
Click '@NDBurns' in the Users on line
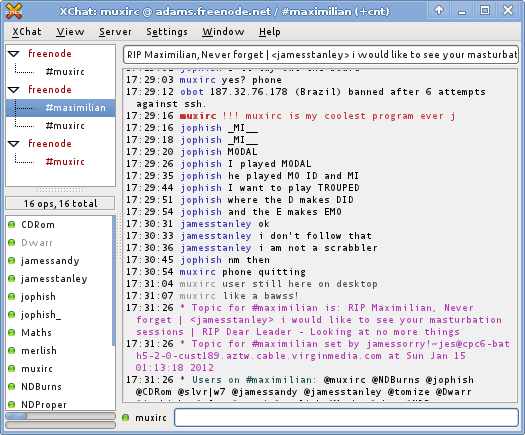coord(395,380)
